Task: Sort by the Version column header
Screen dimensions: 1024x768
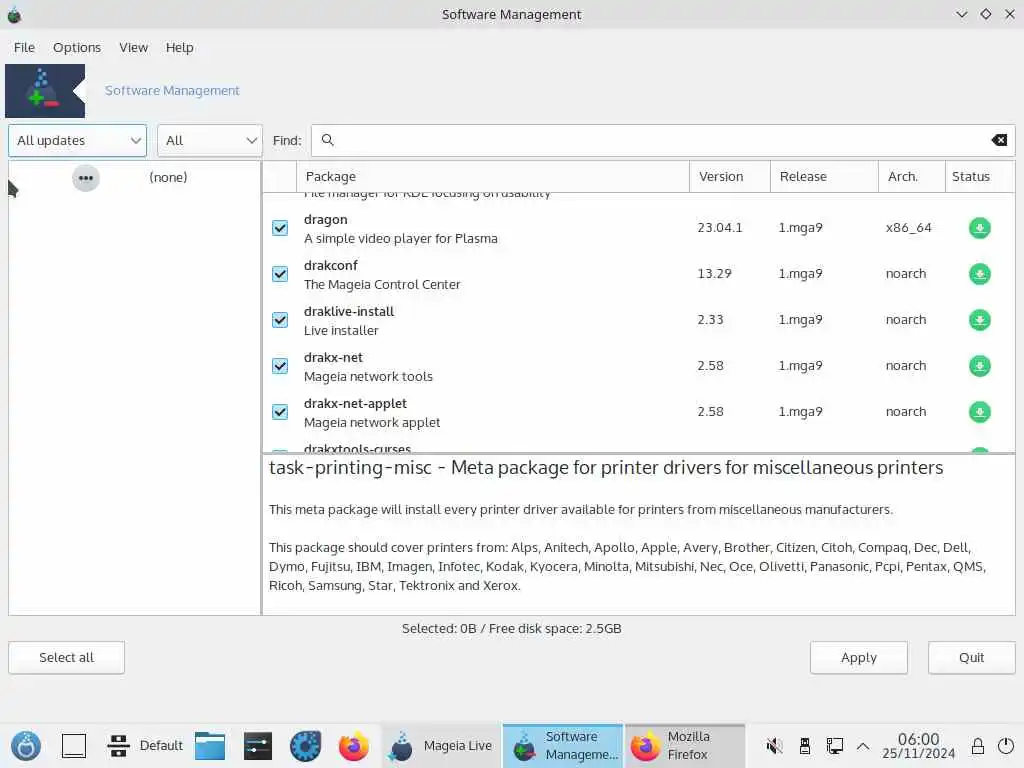Action: tap(730, 176)
